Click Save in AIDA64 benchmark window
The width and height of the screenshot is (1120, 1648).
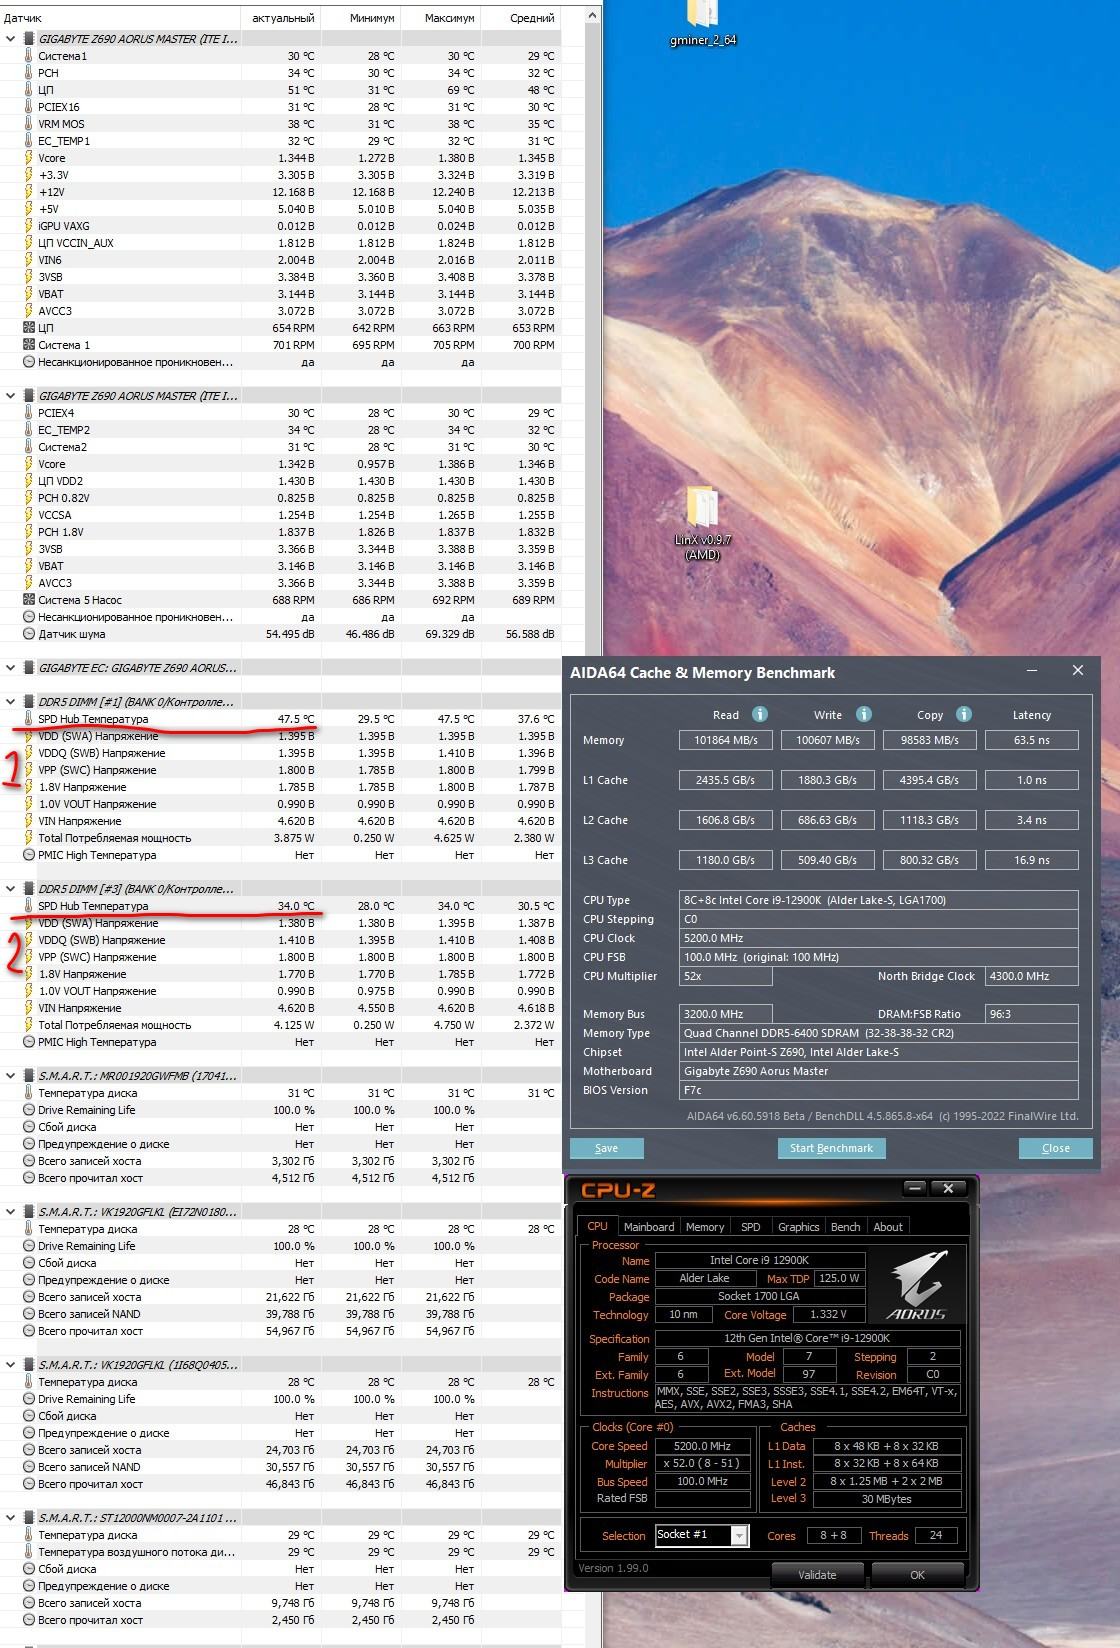pos(606,1148)
